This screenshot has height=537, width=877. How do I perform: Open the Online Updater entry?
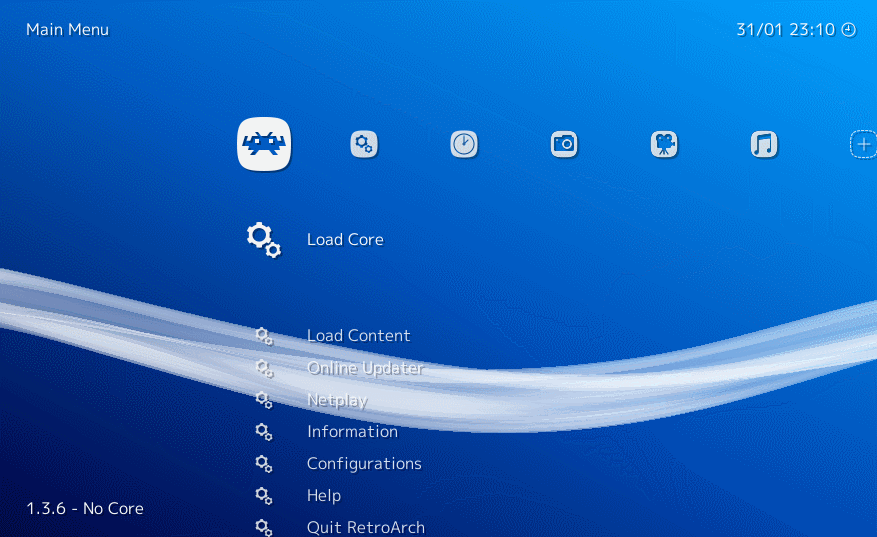[x=365, y=368]
